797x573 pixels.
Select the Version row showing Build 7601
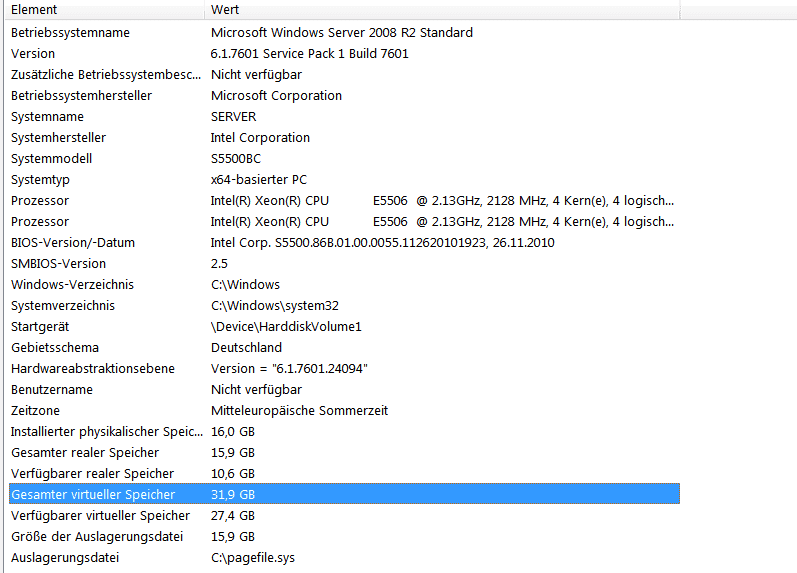pyautogui.click(x=33, y=53)
